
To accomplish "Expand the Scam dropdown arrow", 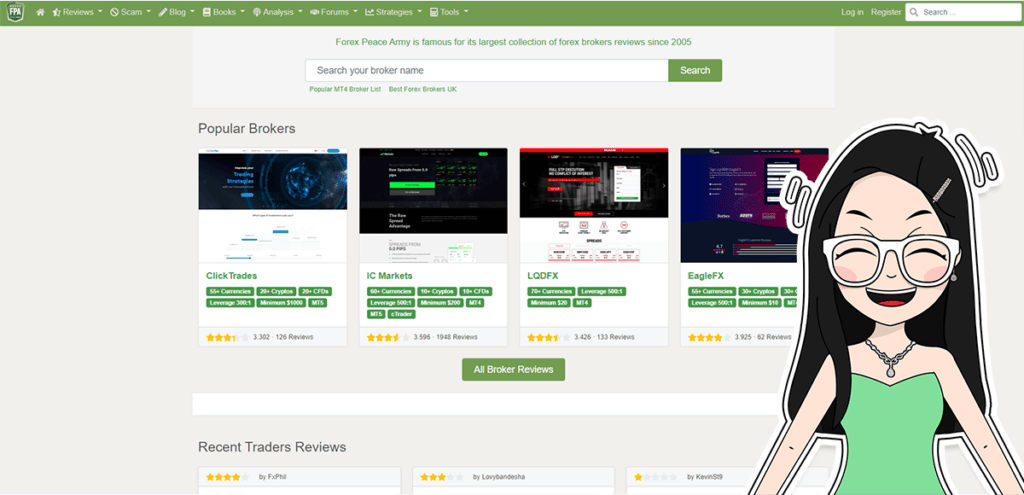I will click(x=149, y=12).
